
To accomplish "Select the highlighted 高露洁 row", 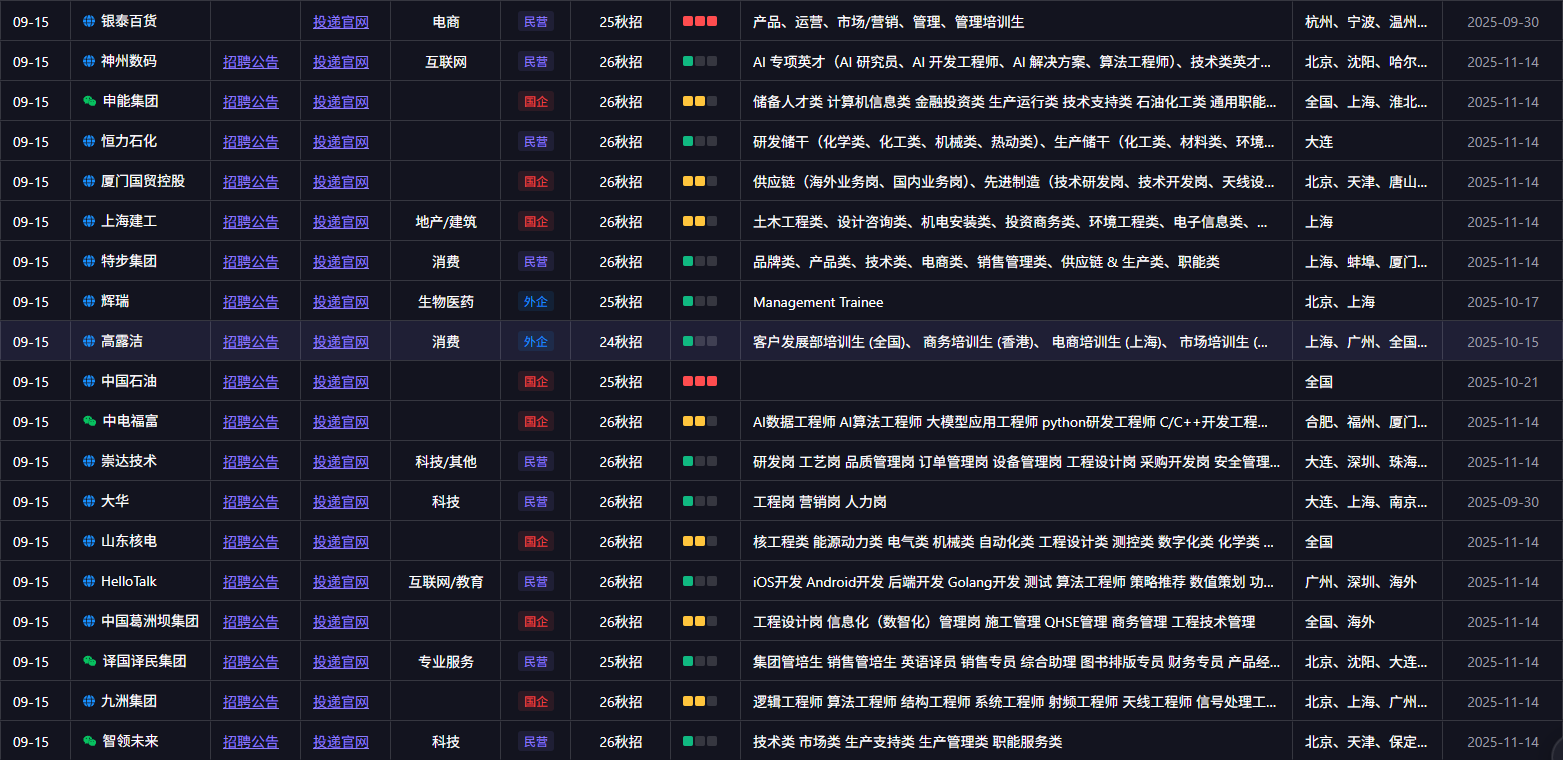I will (x=900, y=341).
